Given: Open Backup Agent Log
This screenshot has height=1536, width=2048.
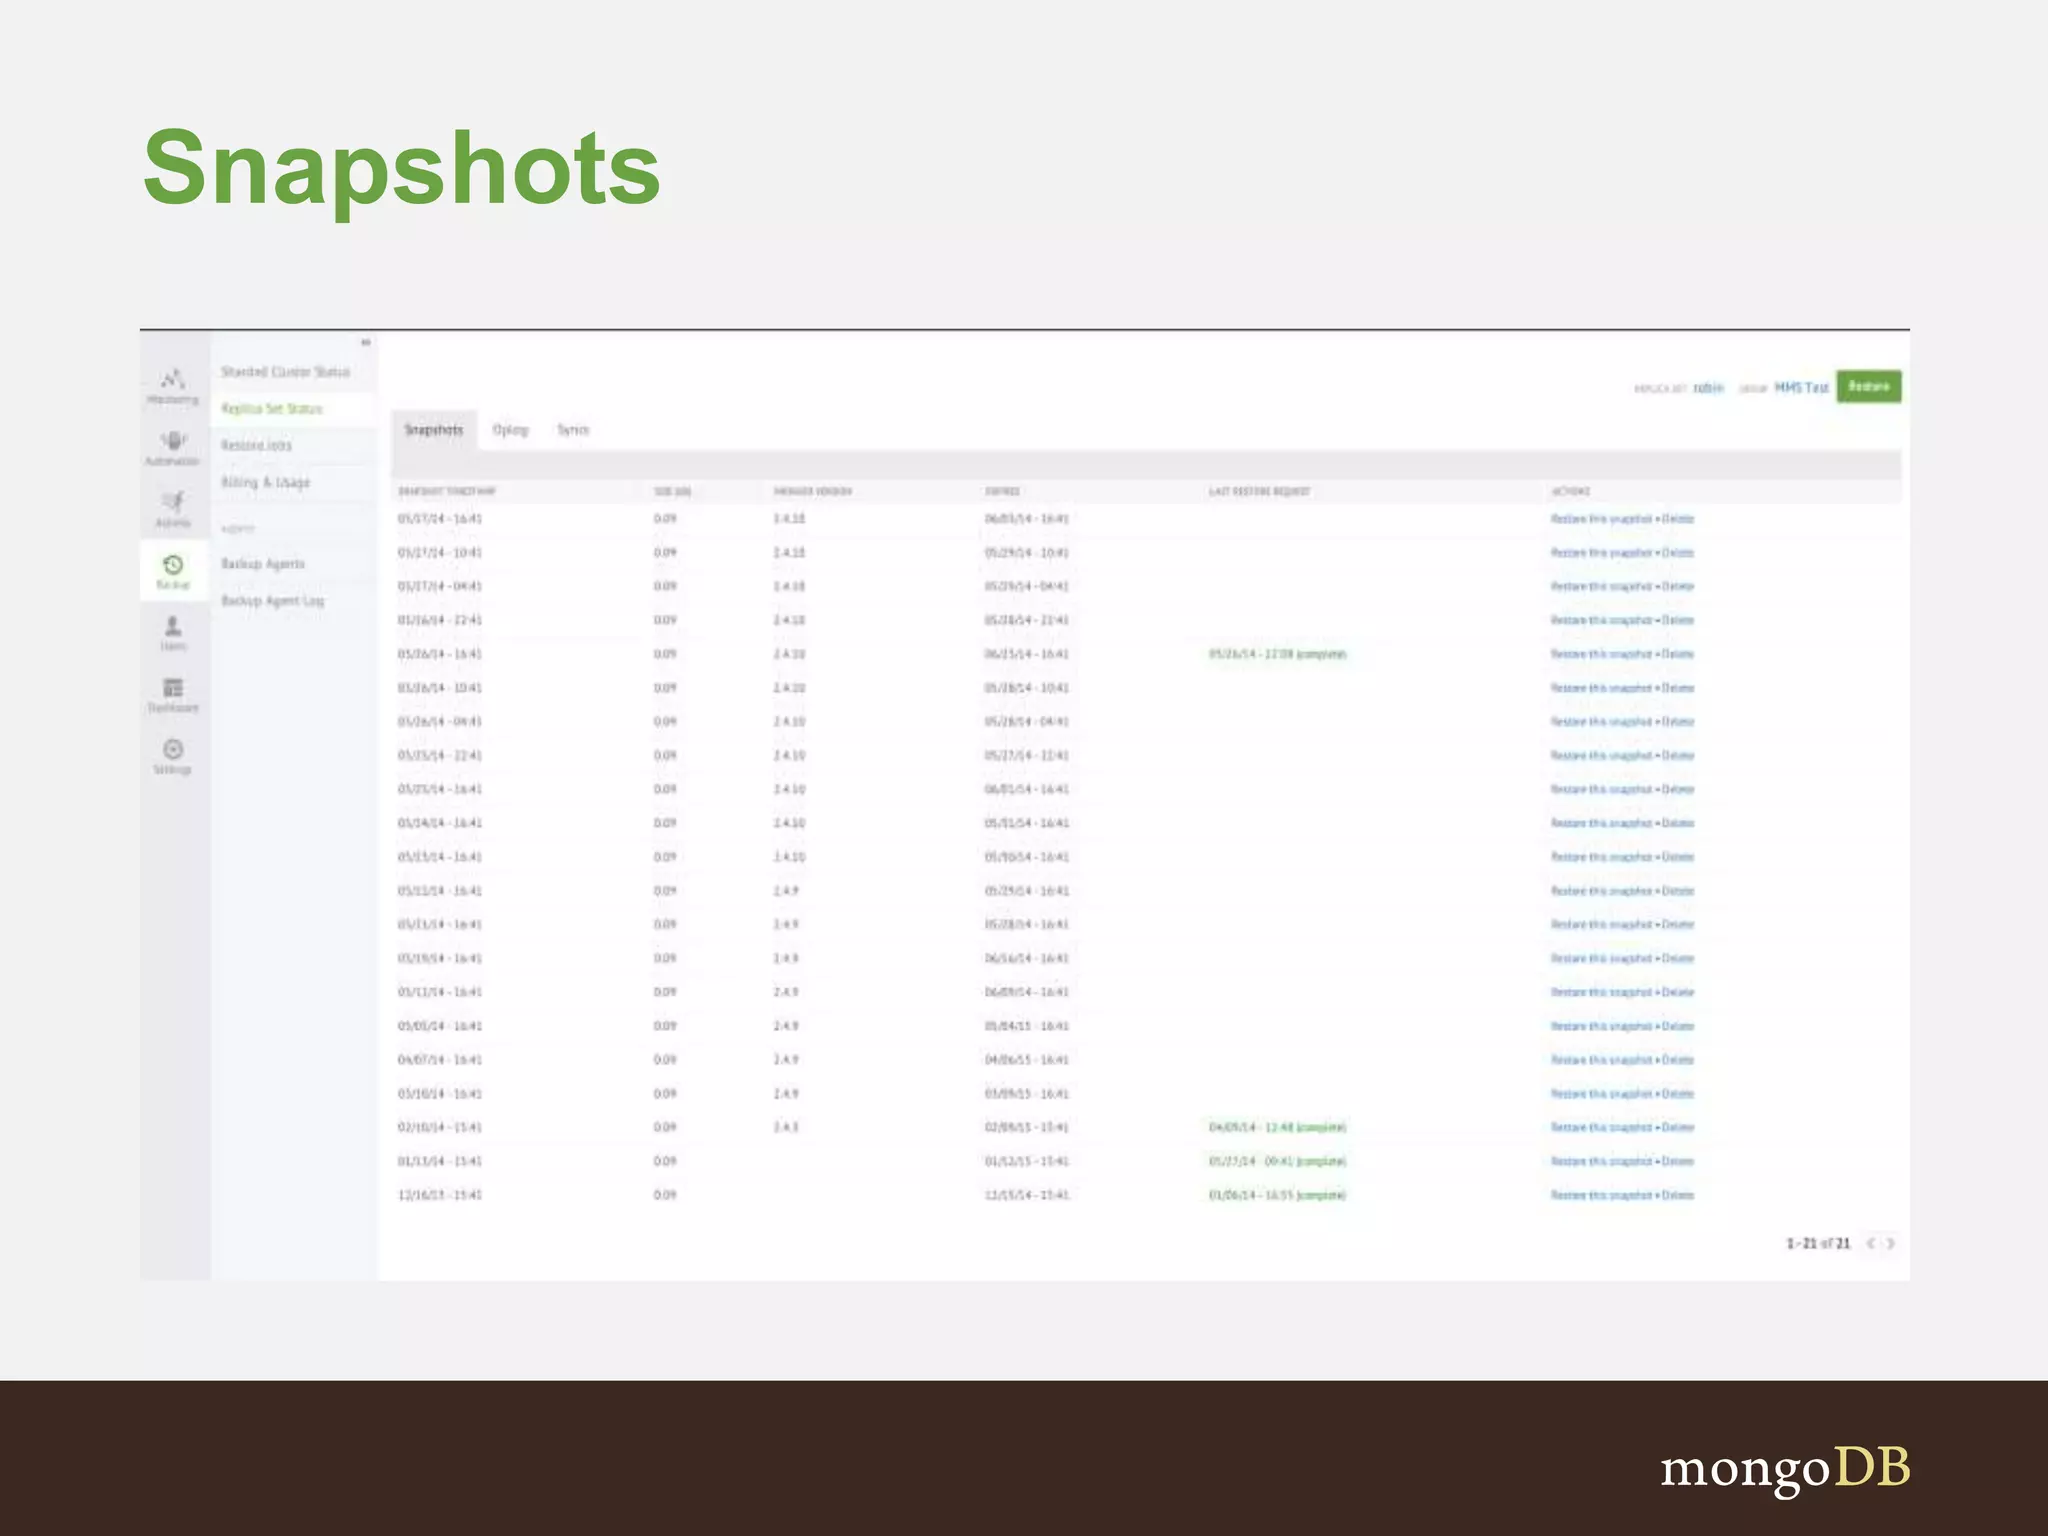Looking at the screenshot, I should 272,601.
